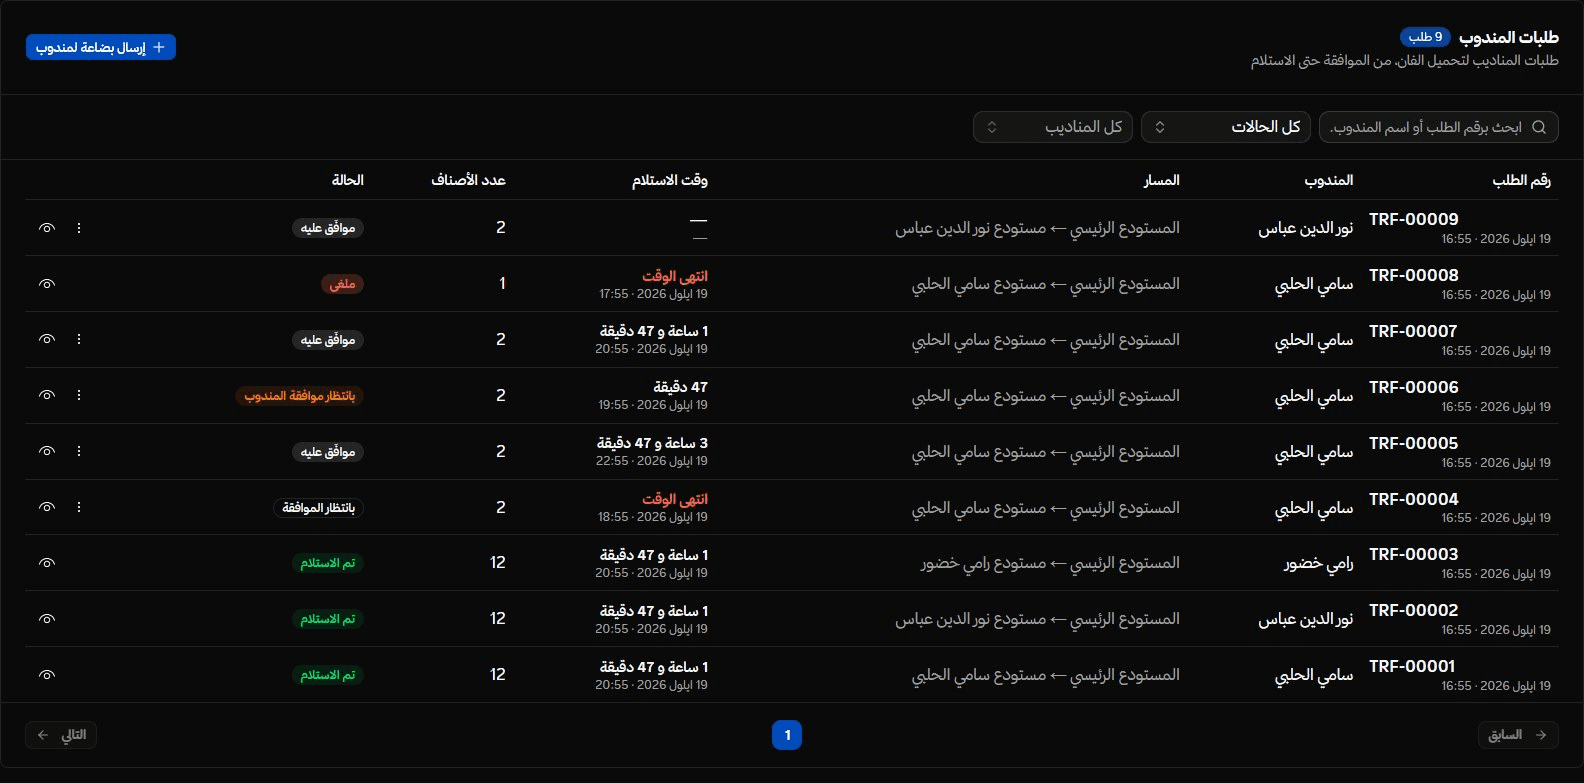
Task: Go to السابق previous page
Action: pos(1518,735)
